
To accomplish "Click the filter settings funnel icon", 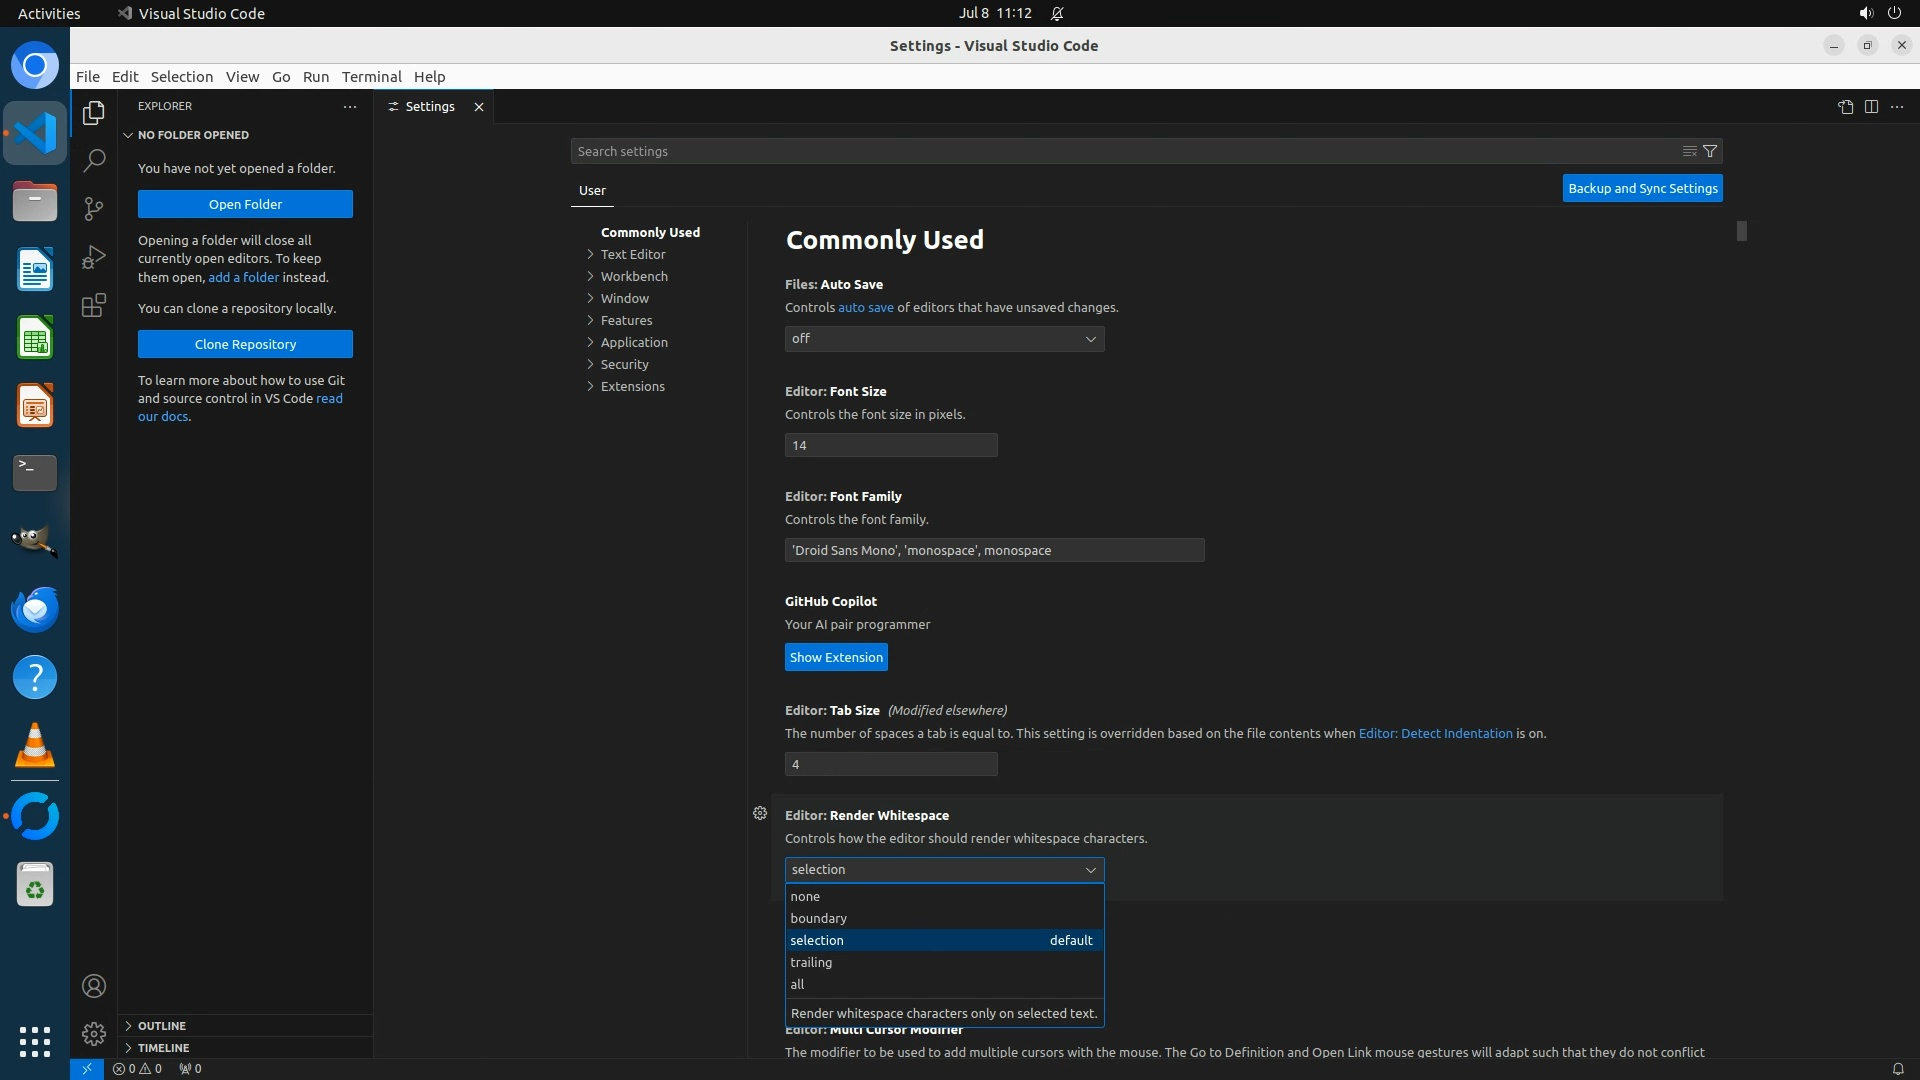I will pos(1710,151).
